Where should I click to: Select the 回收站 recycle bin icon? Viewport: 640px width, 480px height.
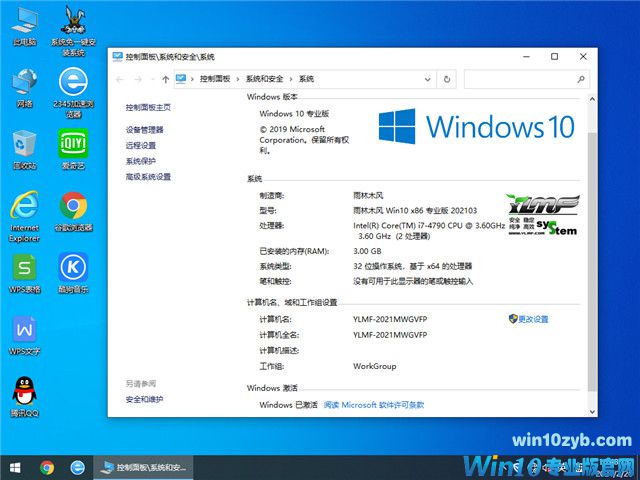(x=24, y=149)
